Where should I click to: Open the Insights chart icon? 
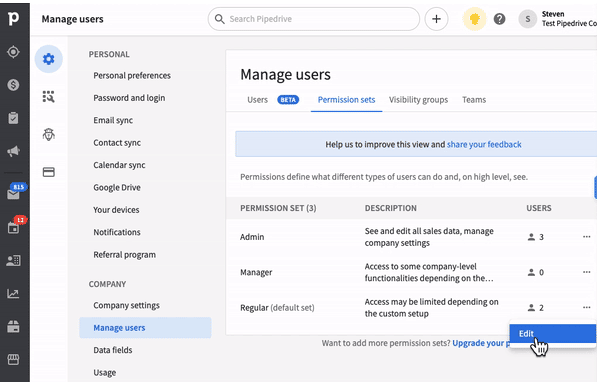point(13,294)
